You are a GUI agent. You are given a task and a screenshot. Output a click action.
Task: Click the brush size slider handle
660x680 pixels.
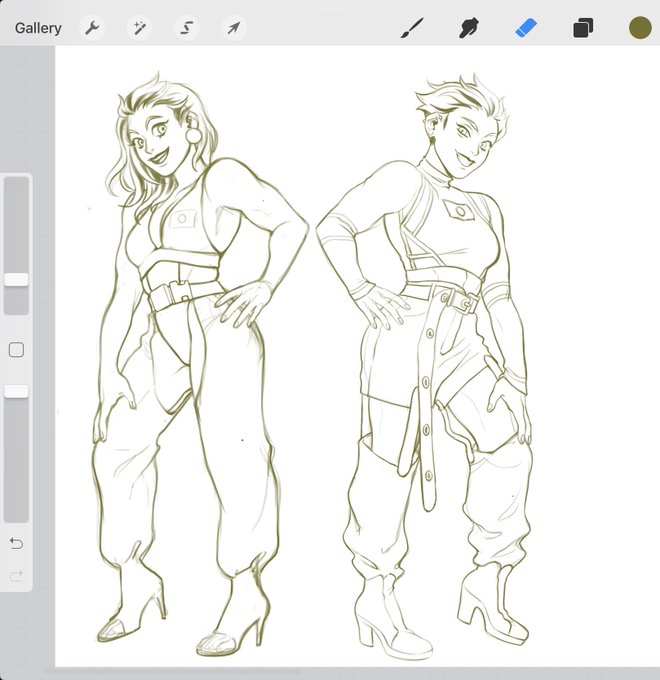tap(16, 280)
